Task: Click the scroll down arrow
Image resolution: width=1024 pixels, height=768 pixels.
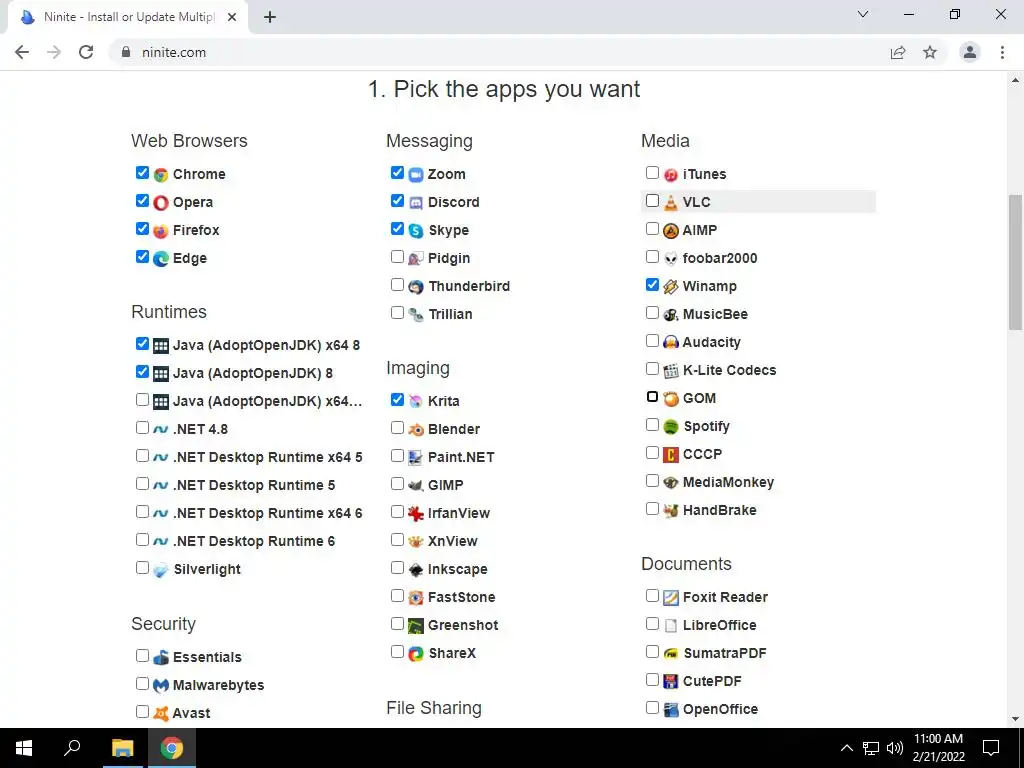Action: (x=1016, y=720)
